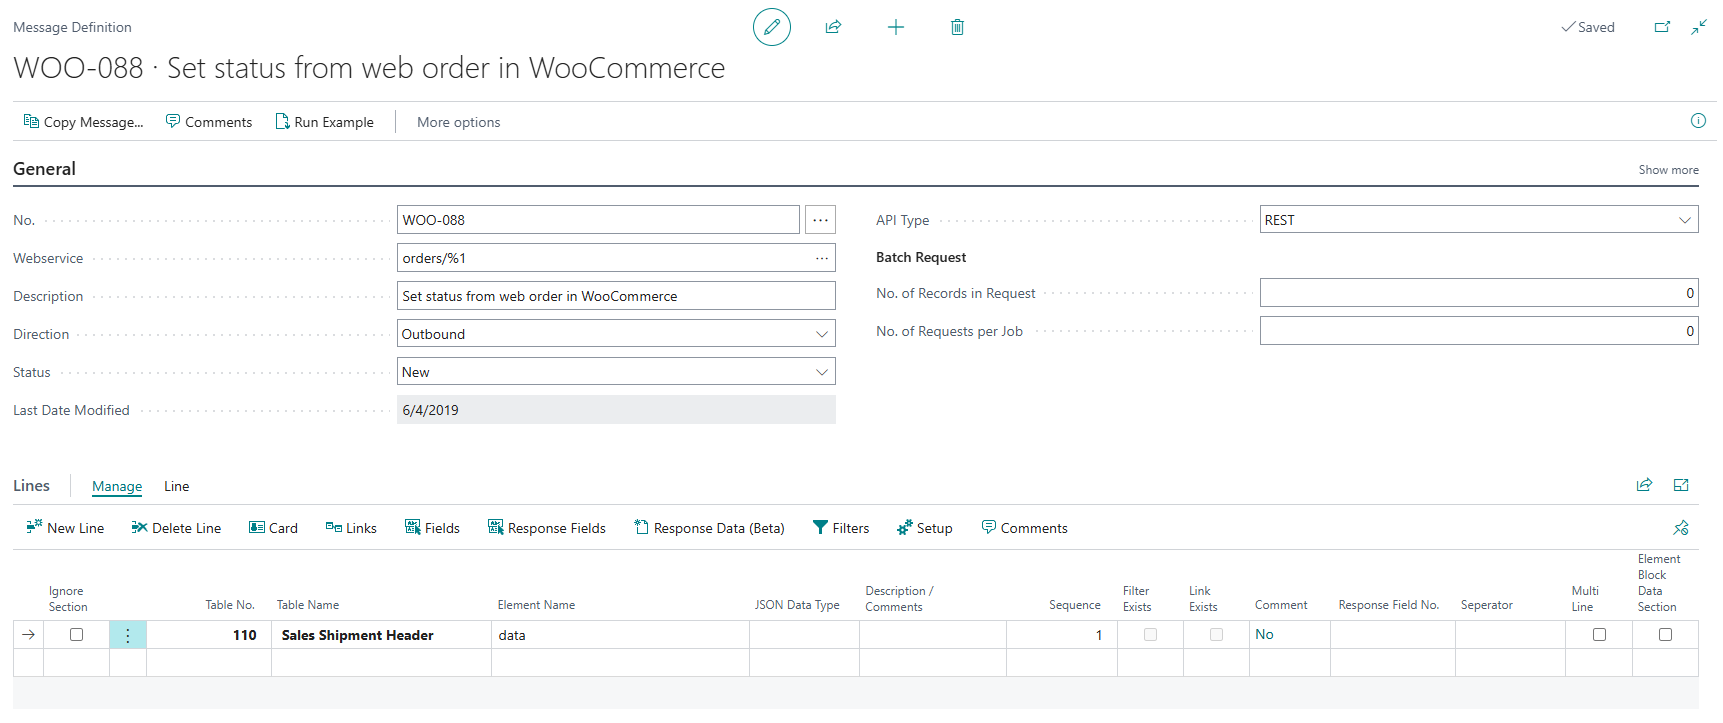1723x723 pixels.
Task: Open row options menu for data line
Action: [x=128, y=635]
